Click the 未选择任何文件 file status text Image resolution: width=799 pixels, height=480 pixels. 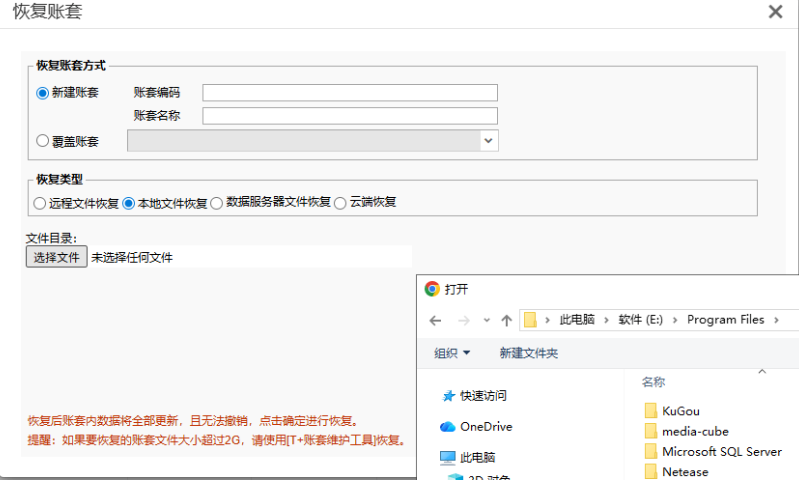point(132,257)
